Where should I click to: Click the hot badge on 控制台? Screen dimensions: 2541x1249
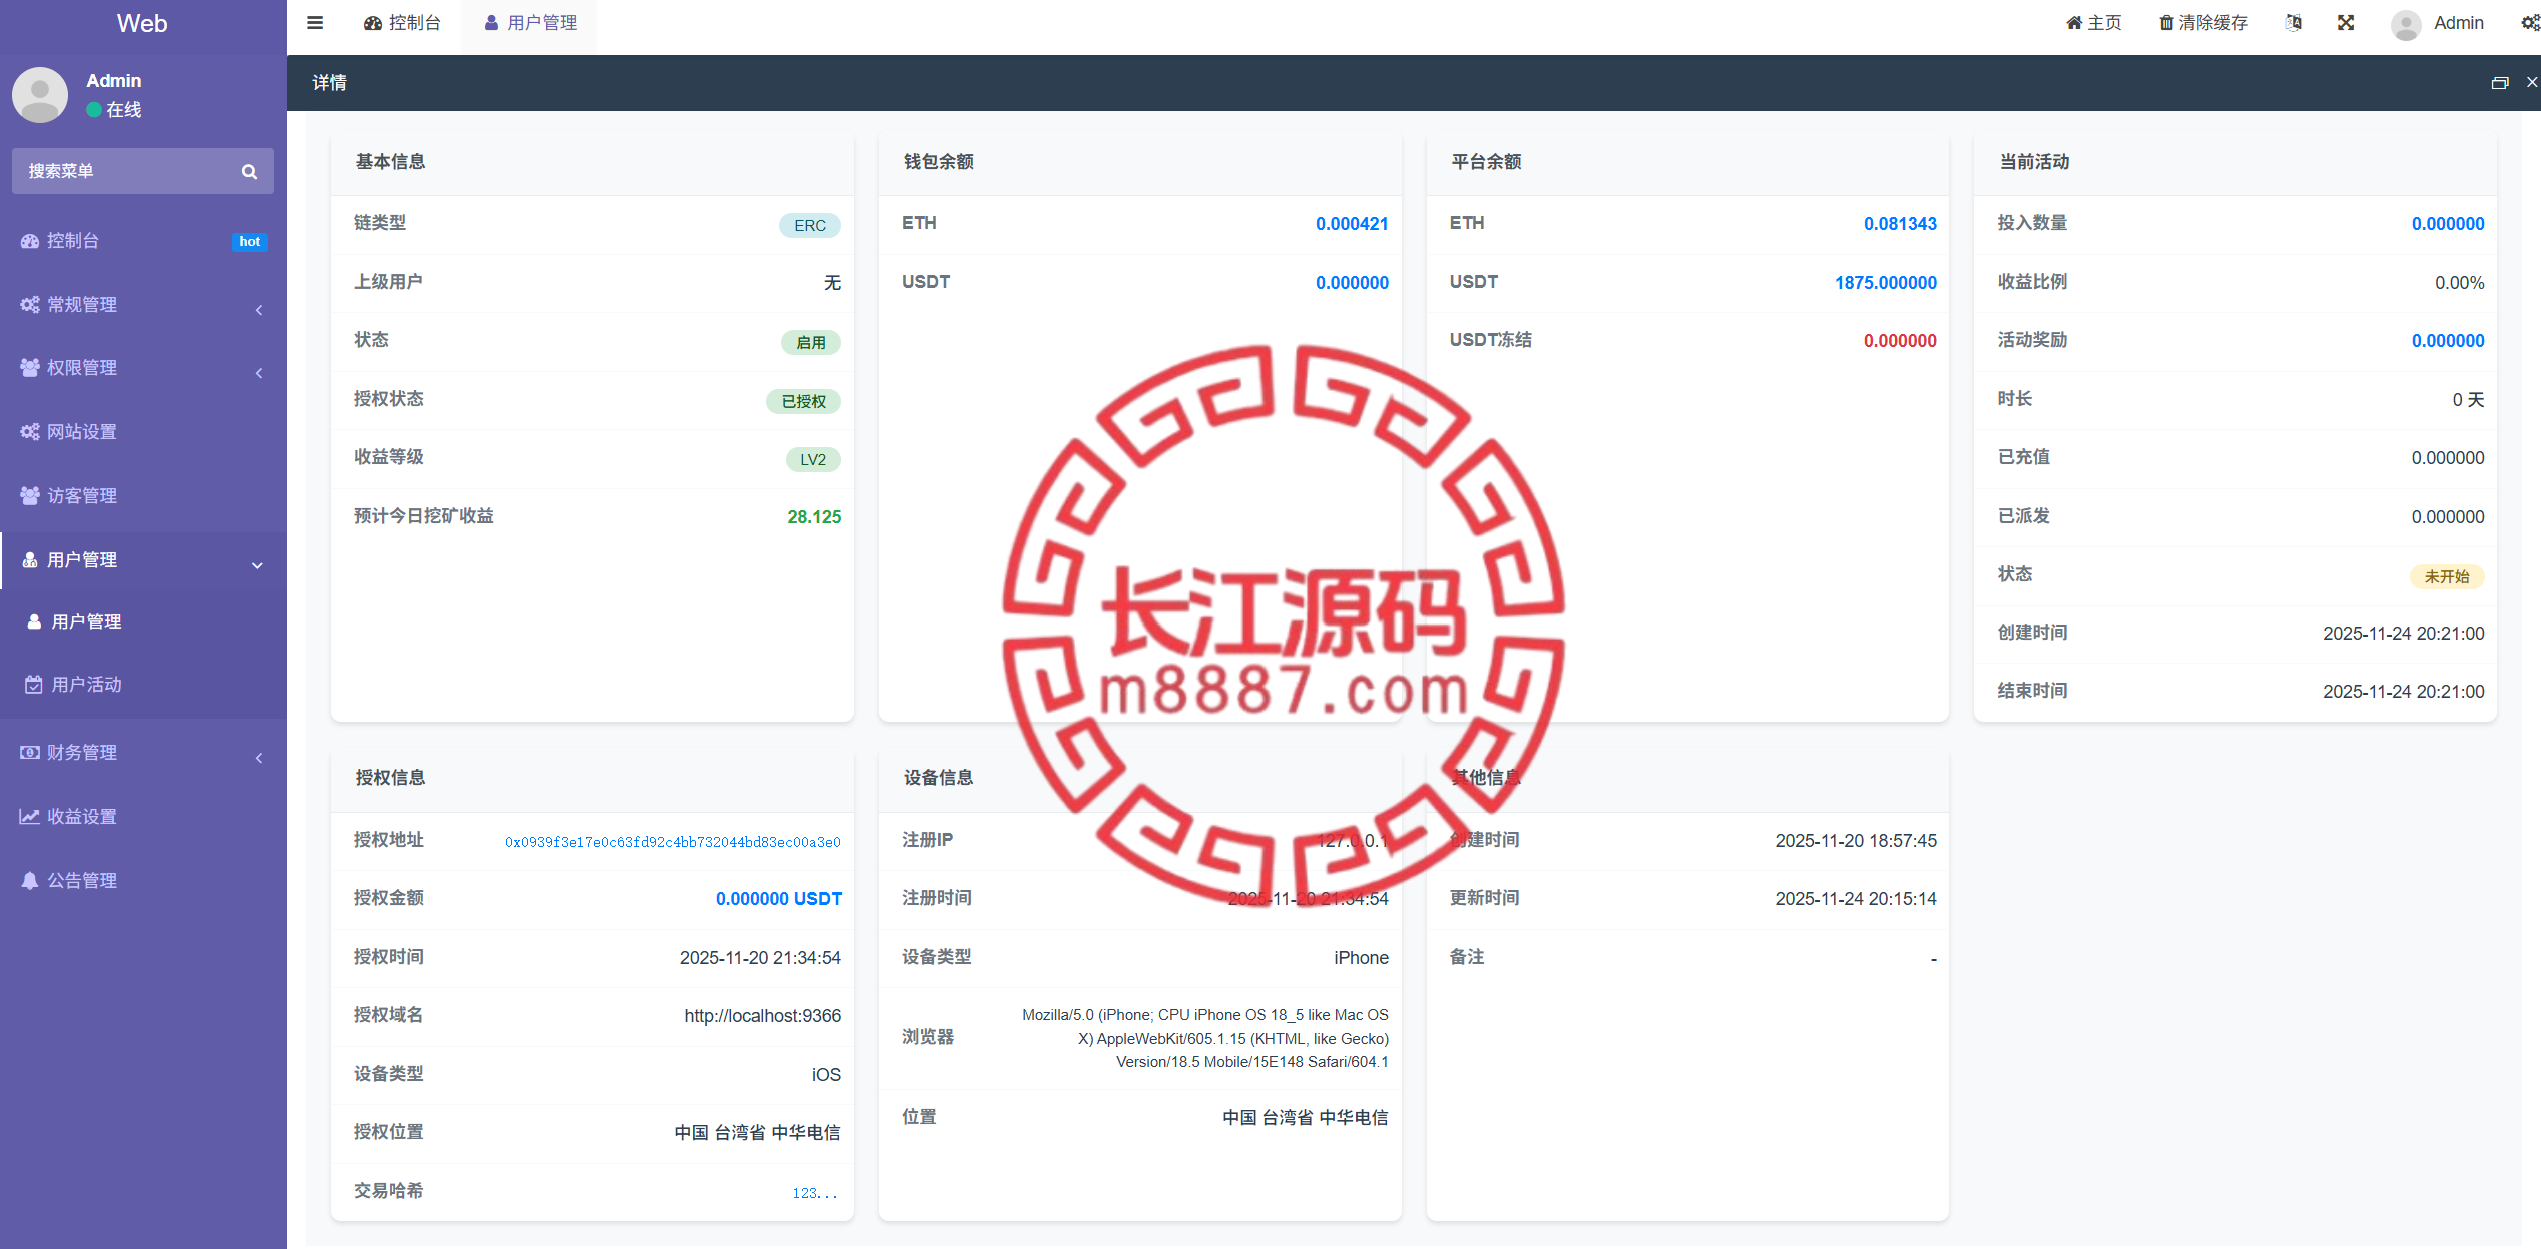tap(250, 242)
